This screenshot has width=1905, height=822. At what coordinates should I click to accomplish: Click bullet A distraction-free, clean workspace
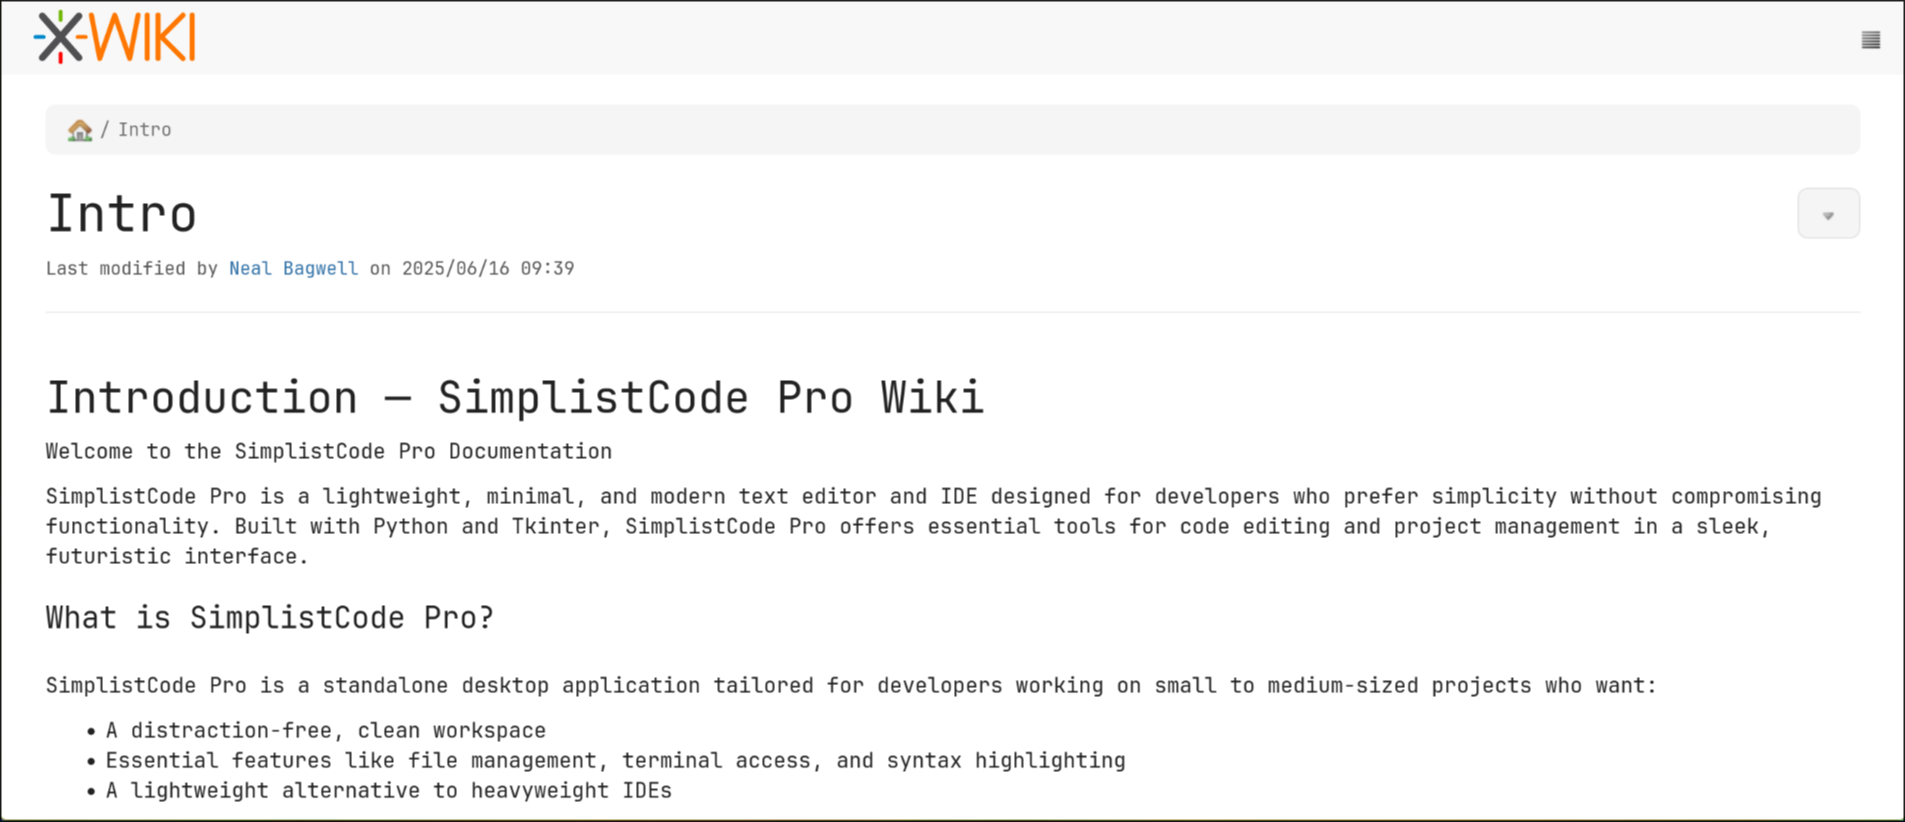click(x=326, y=730)
